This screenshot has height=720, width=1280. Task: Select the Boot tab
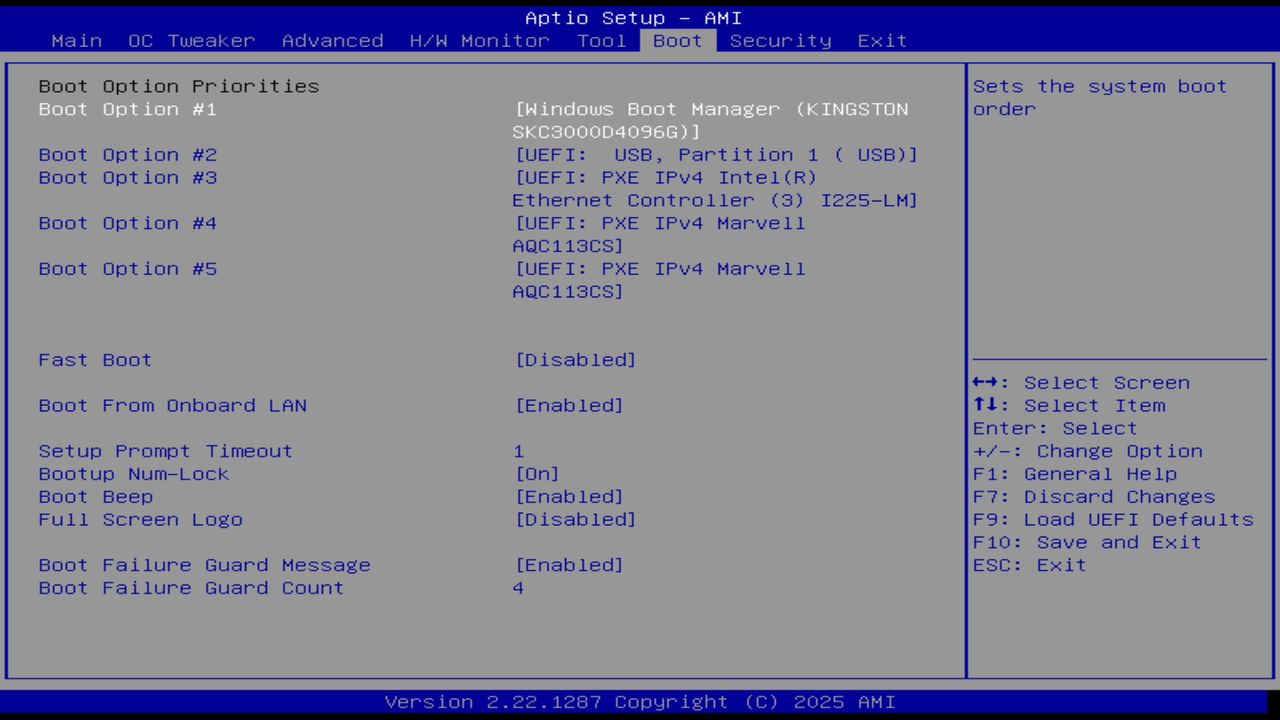[678, 41]
